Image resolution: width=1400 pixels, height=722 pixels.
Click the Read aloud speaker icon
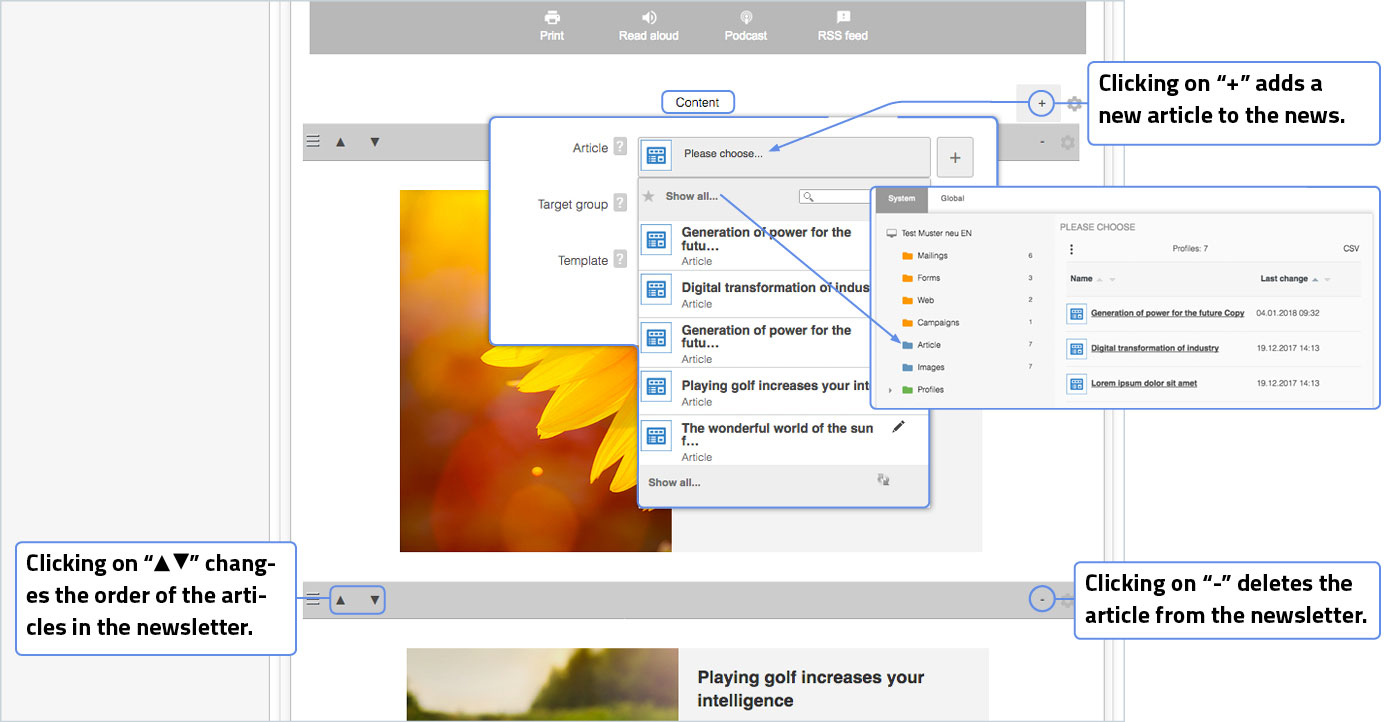[x=648, y=18]
